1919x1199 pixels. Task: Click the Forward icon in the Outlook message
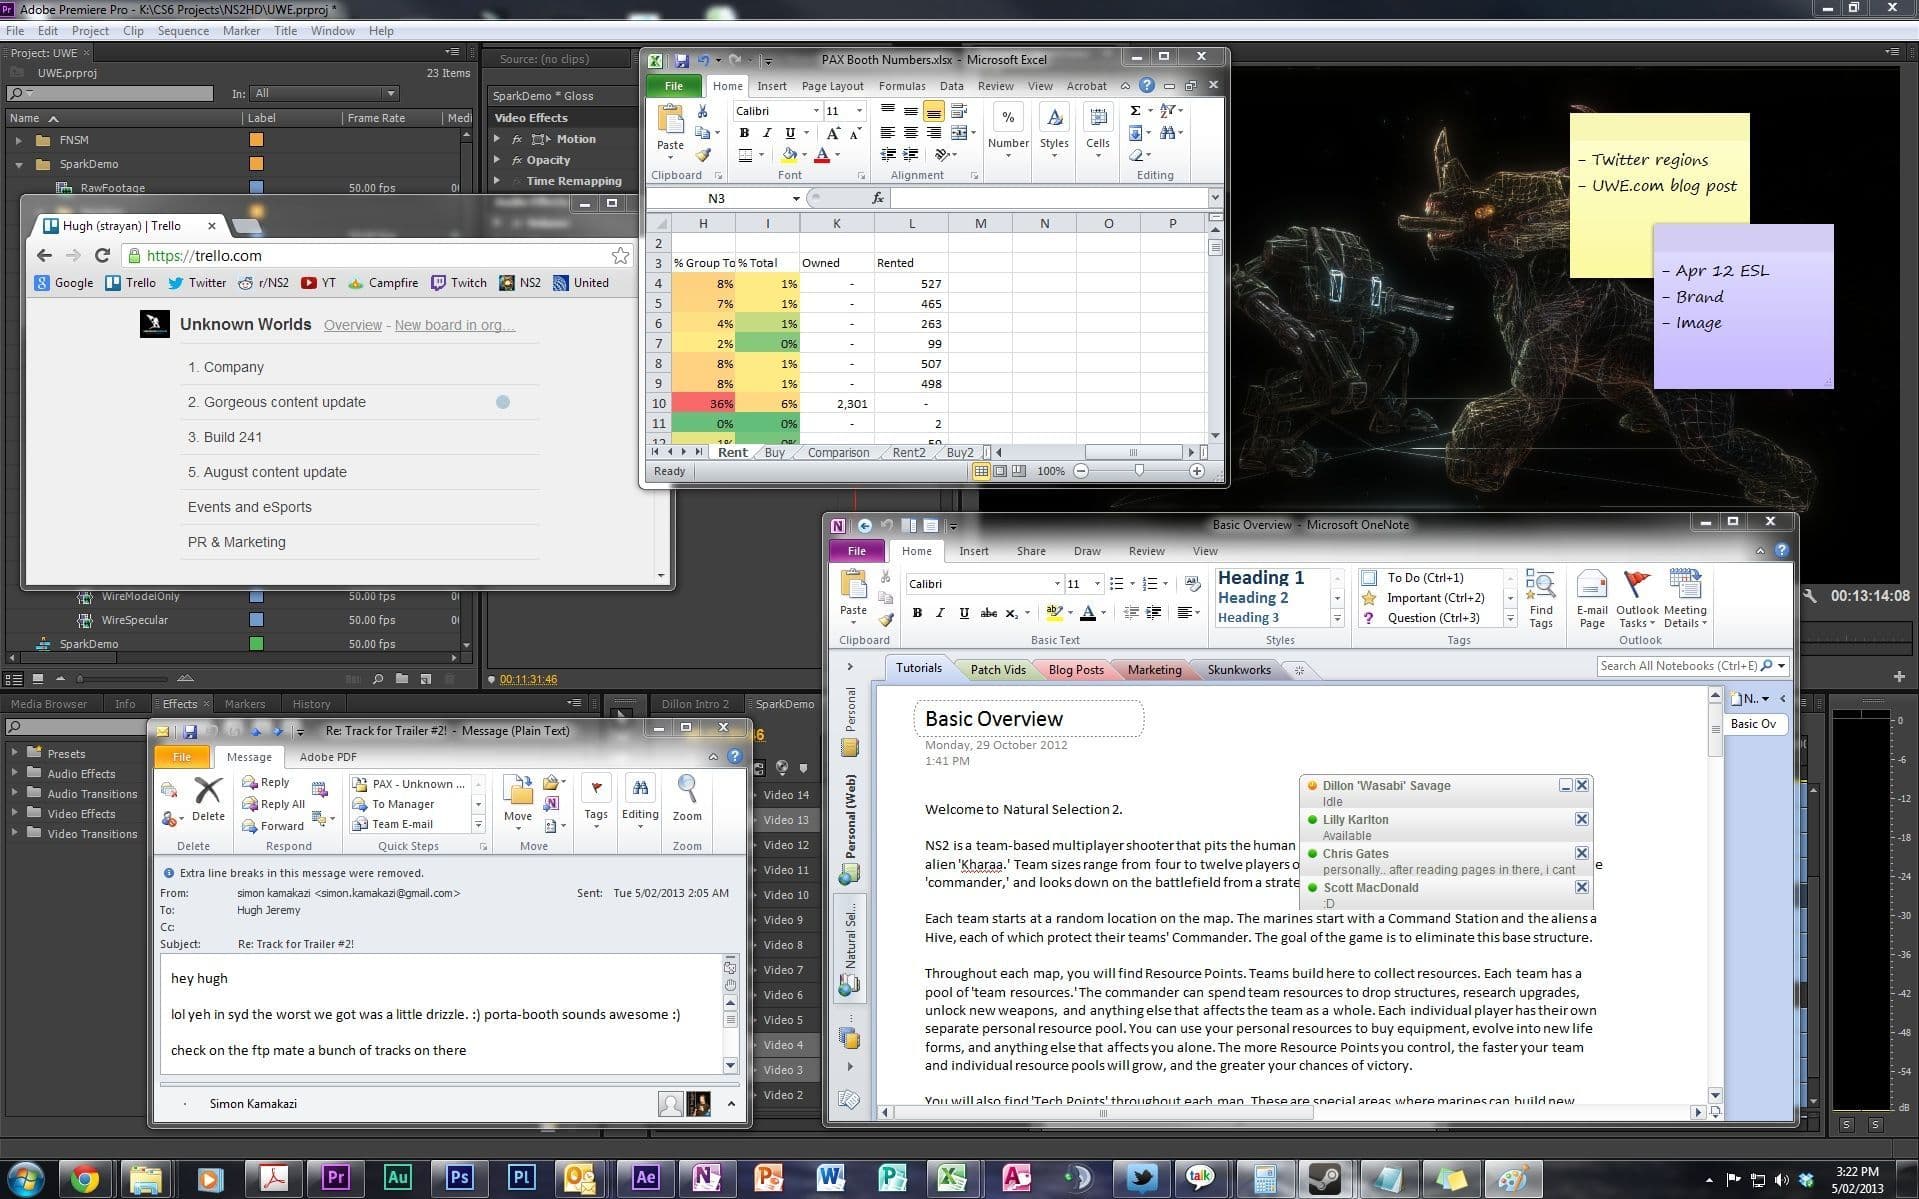[252, 826]
